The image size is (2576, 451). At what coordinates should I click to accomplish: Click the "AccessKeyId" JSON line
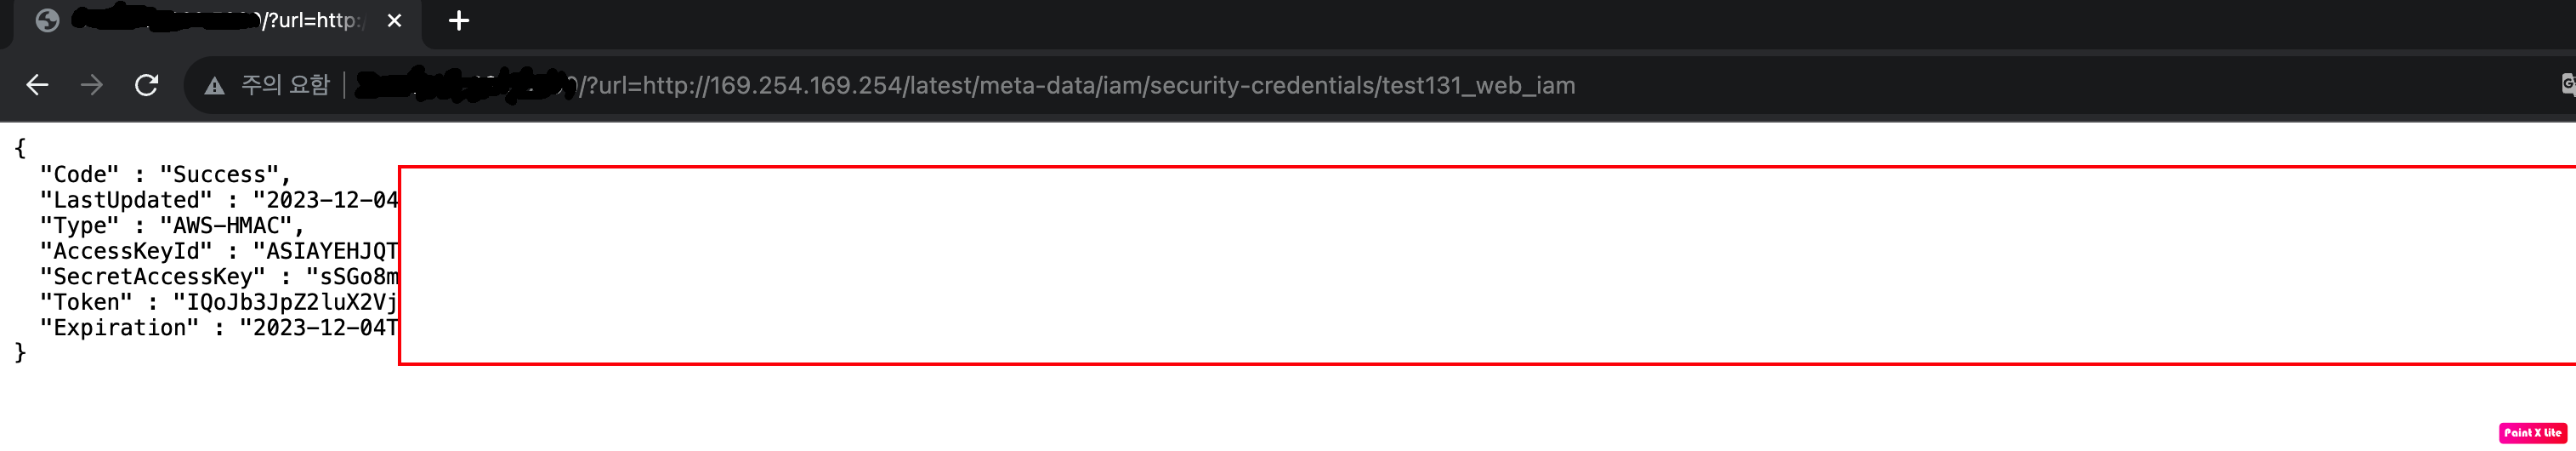pos(219,251)
